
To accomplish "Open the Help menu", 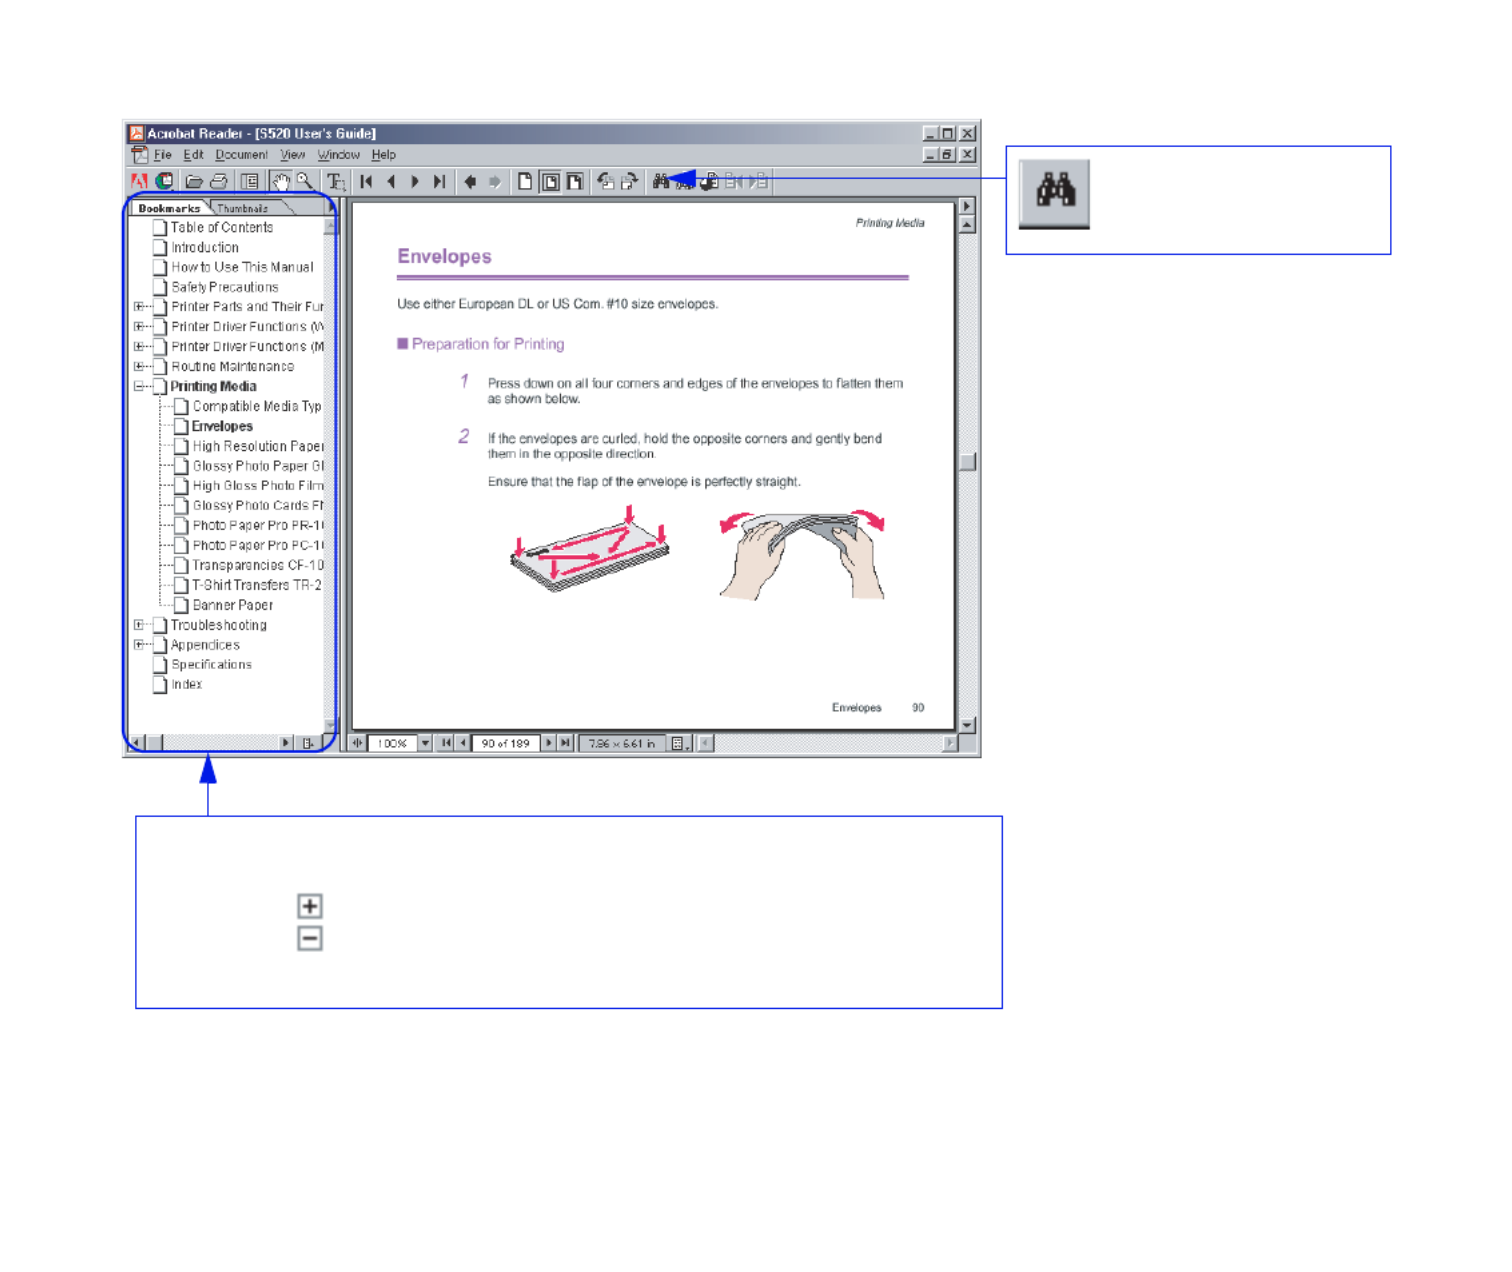I will (383, 155).
